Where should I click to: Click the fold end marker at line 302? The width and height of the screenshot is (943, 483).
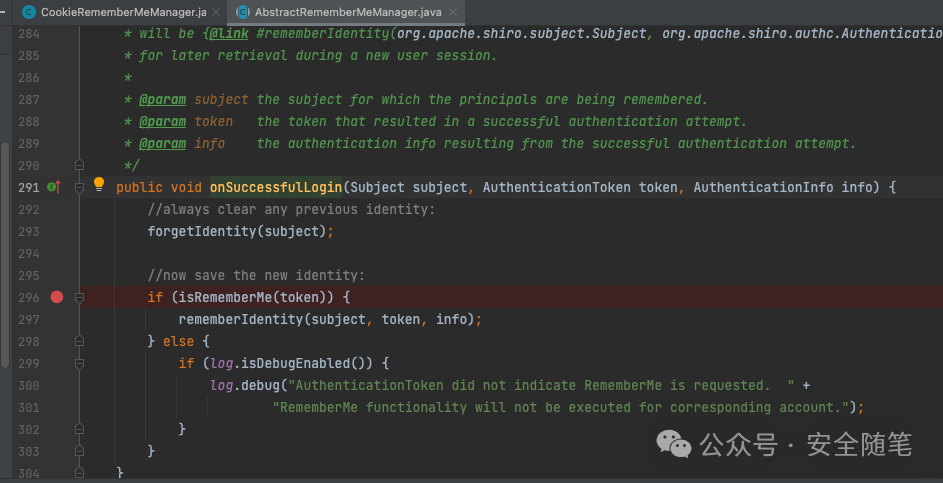click(79, 429)
